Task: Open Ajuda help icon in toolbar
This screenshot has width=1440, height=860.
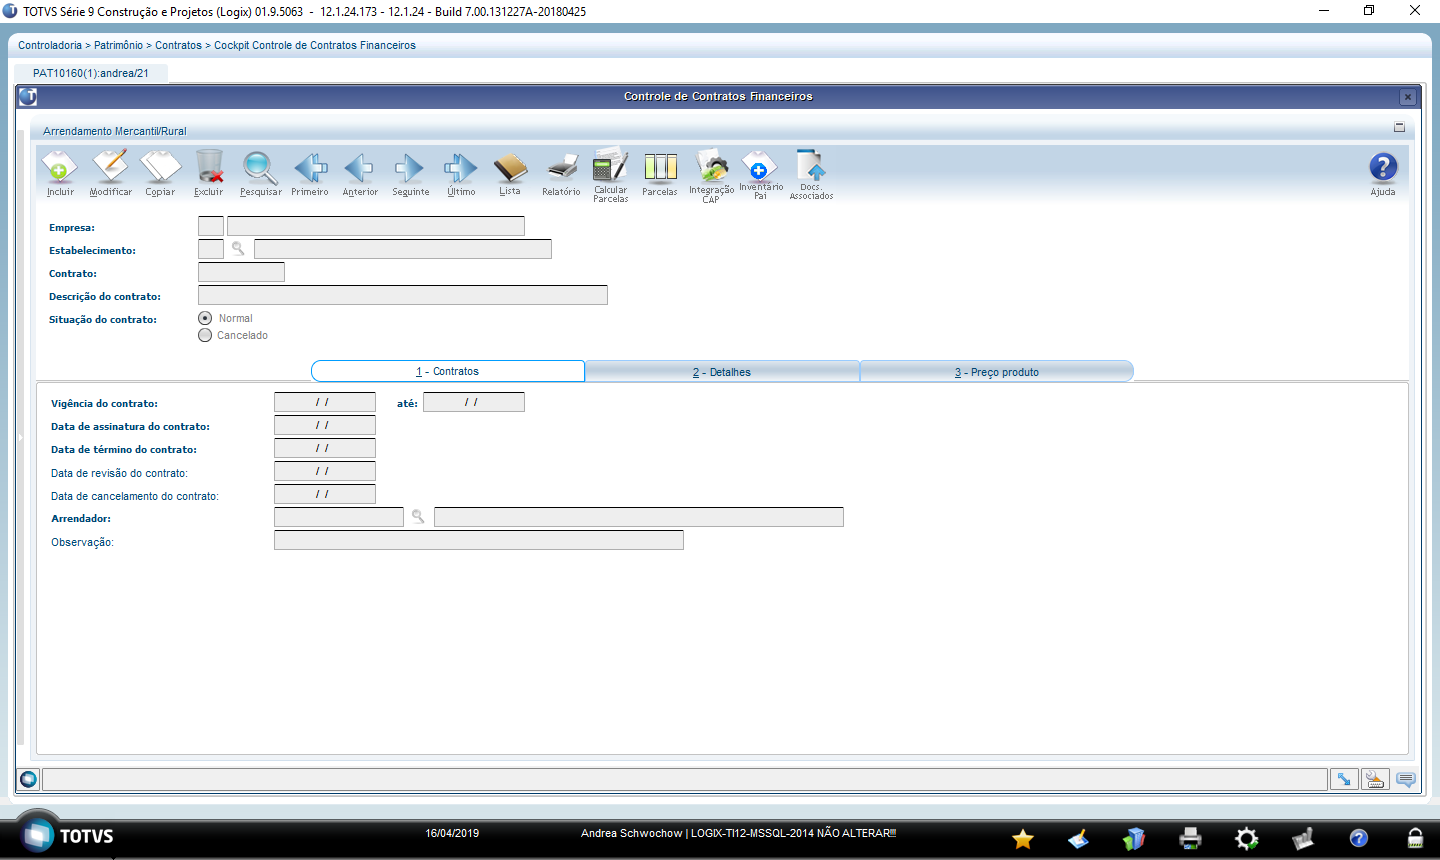Action: [x=1383, y=167]
